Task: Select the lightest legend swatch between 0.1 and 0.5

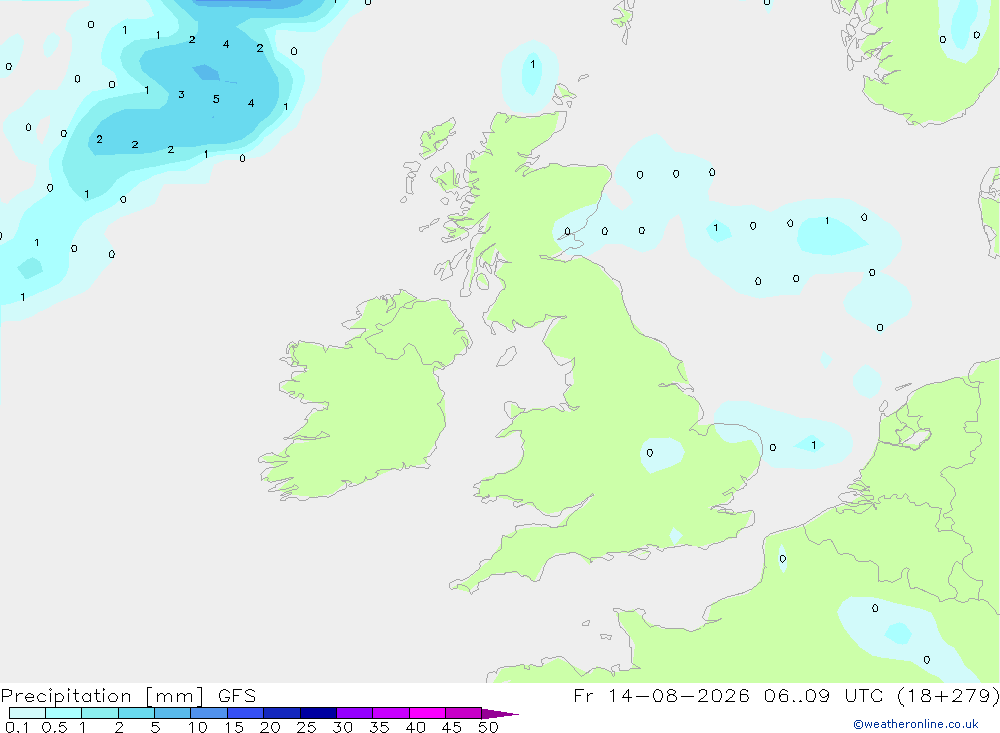Action: pyautogui.click(x=27, y=713)
